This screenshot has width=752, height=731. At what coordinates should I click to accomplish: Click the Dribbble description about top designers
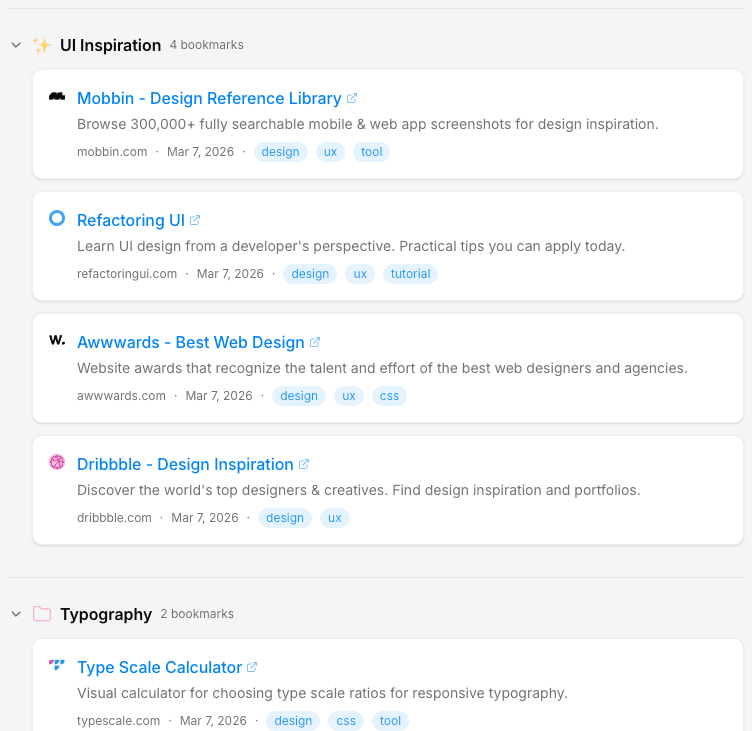click(359, 490)
